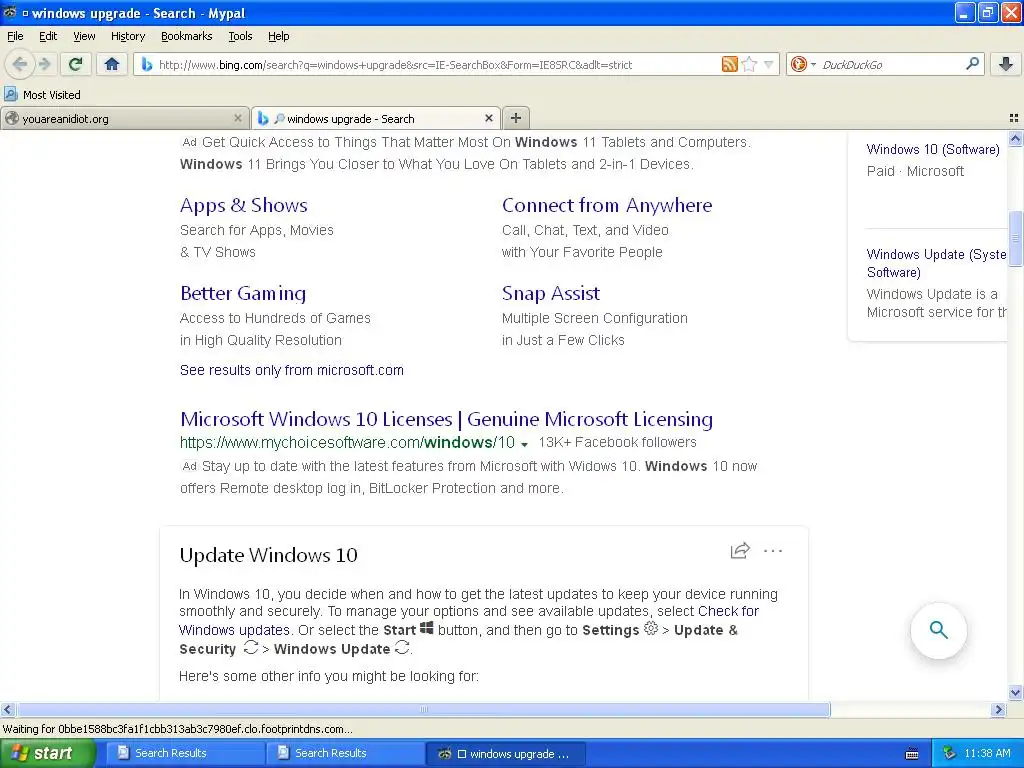This screenshot has width=1024, height=768.
Task: Open the DuckDuckGo search engine selector
Action: pos(803,64)
